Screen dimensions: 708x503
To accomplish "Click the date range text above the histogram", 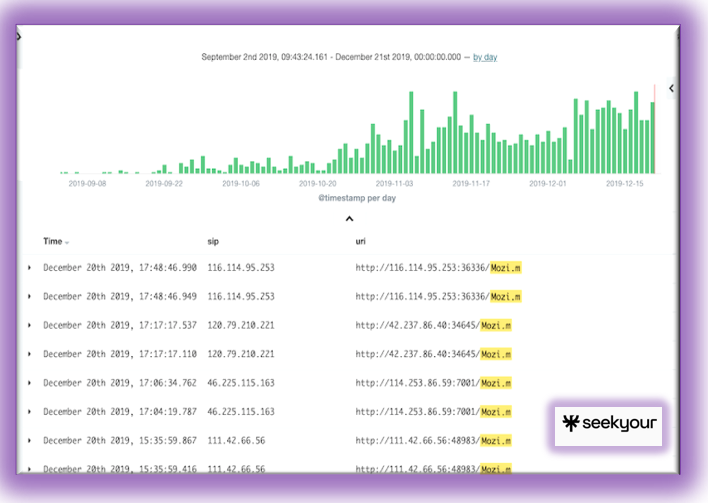I will tap(331, 57).
